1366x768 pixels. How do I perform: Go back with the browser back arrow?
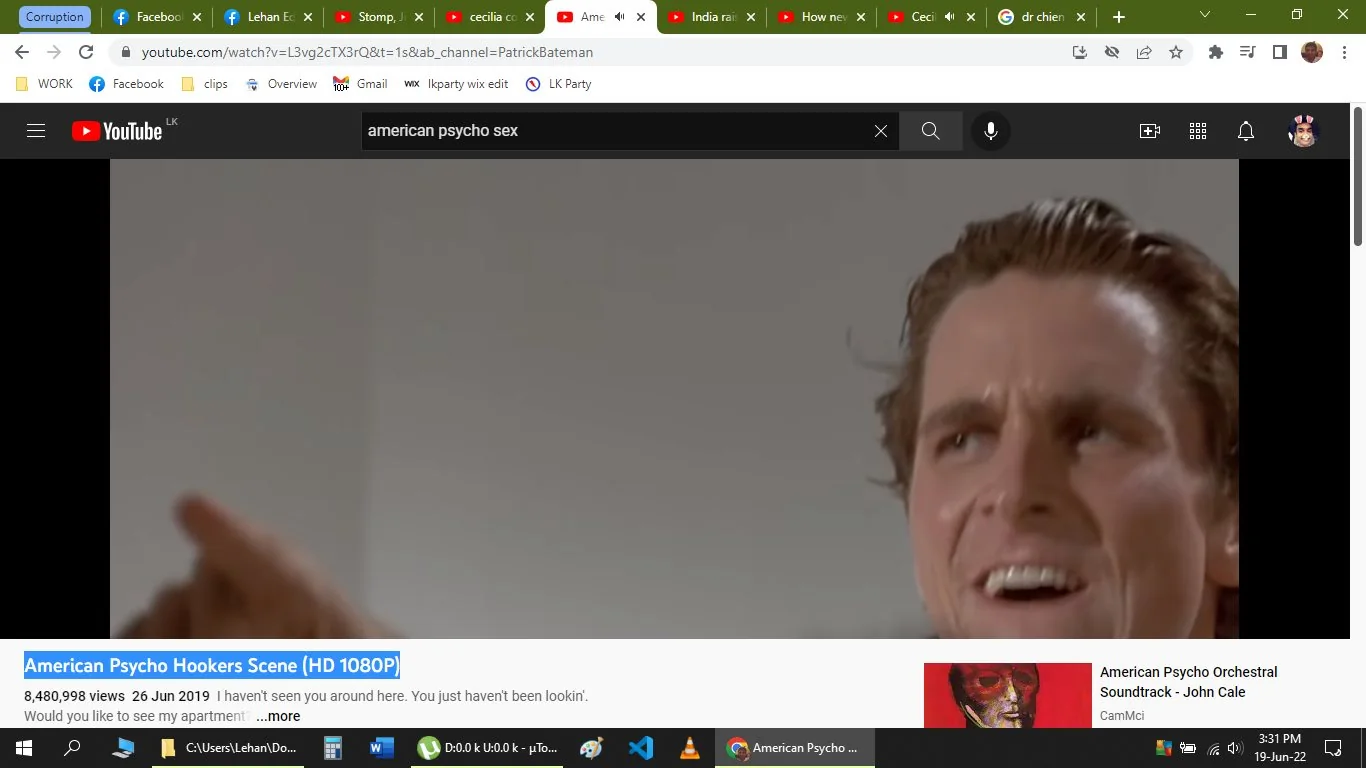pos(22,52)
